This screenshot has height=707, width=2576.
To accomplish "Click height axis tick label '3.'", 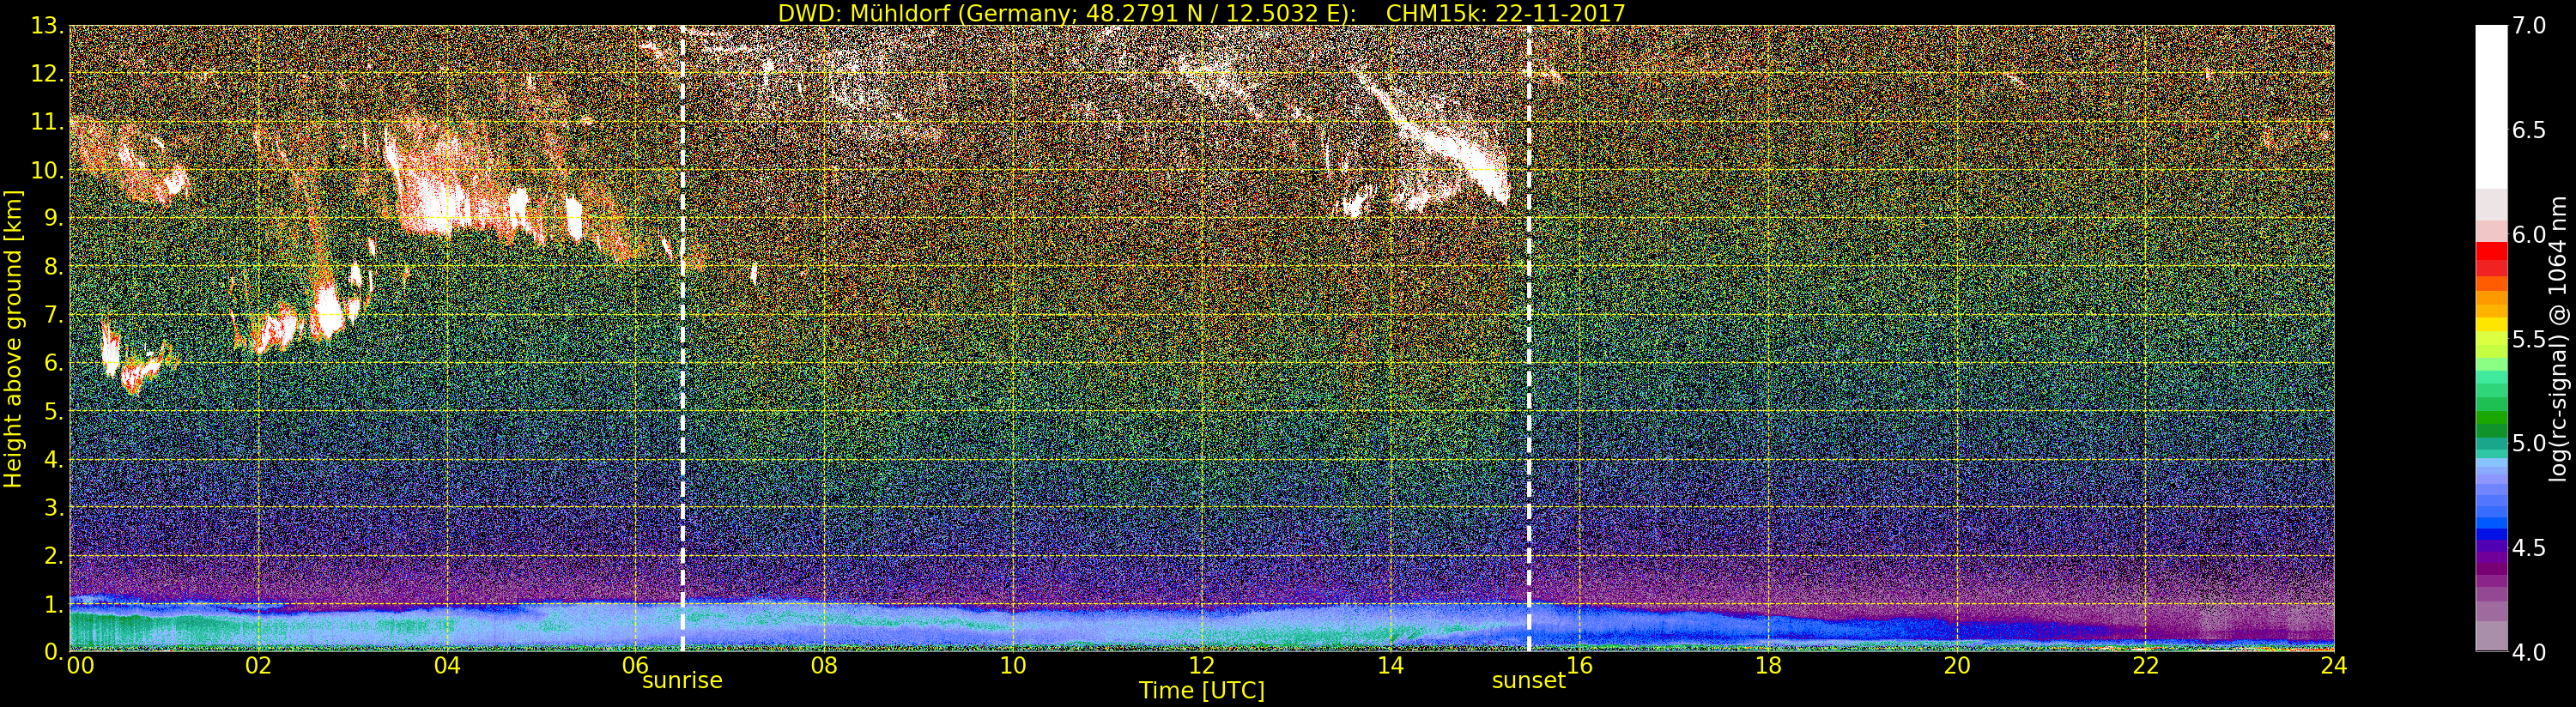I will tap(53, 507).
